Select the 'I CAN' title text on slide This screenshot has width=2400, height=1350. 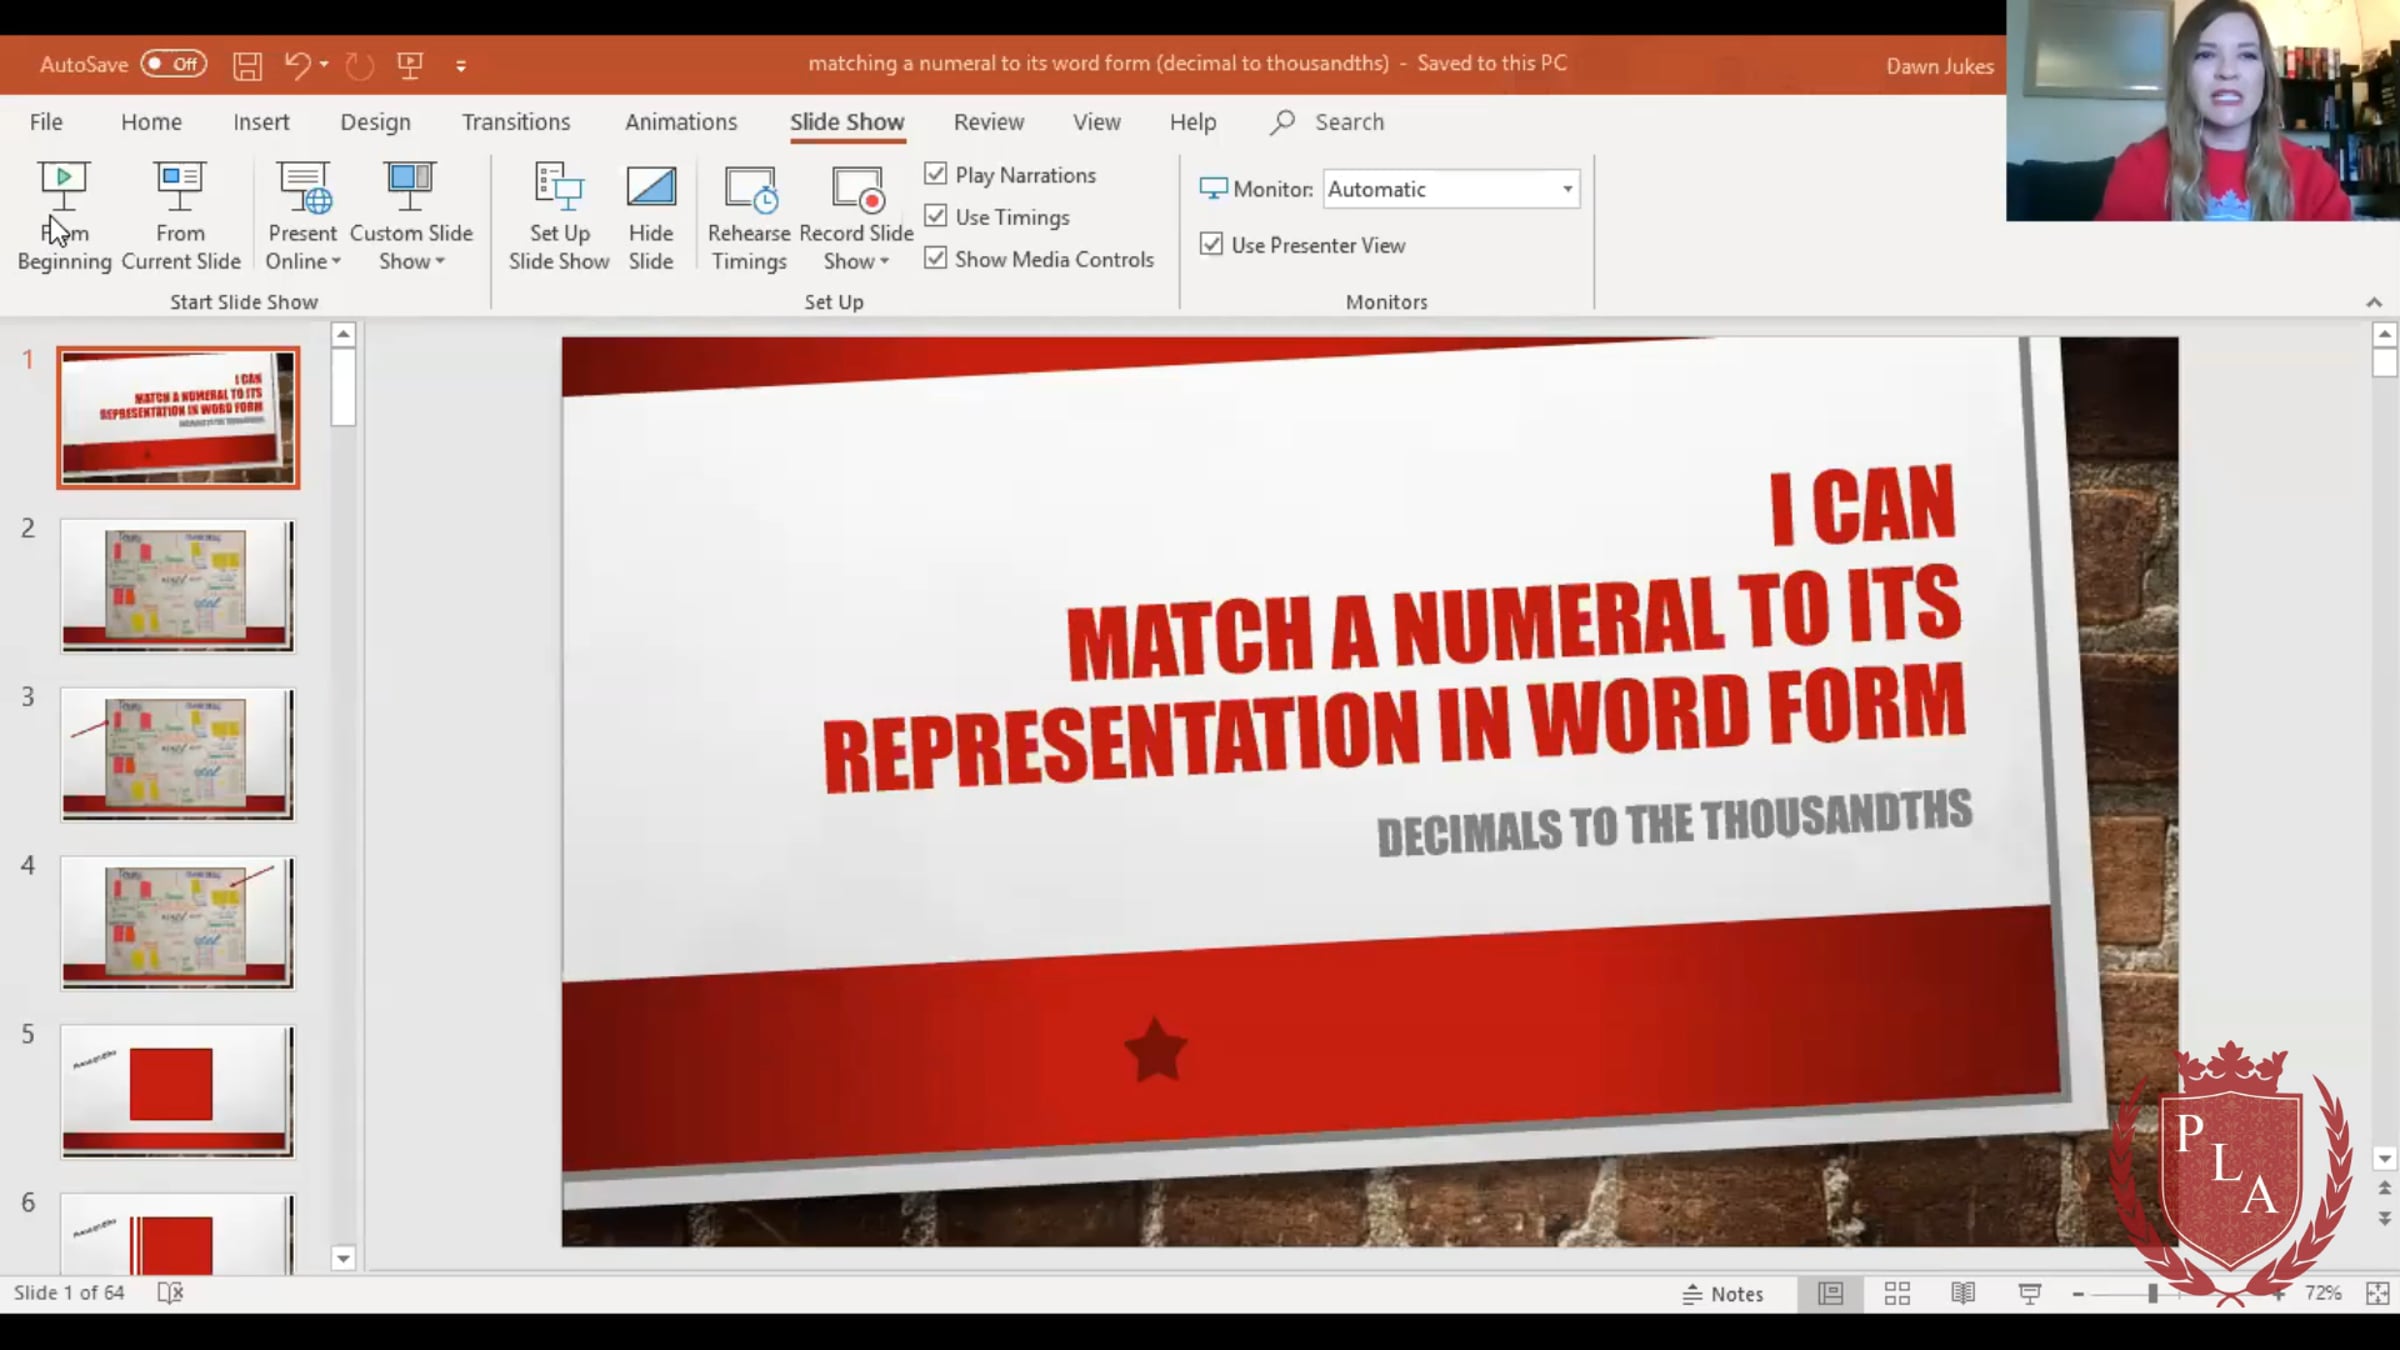pos(1863,506)
